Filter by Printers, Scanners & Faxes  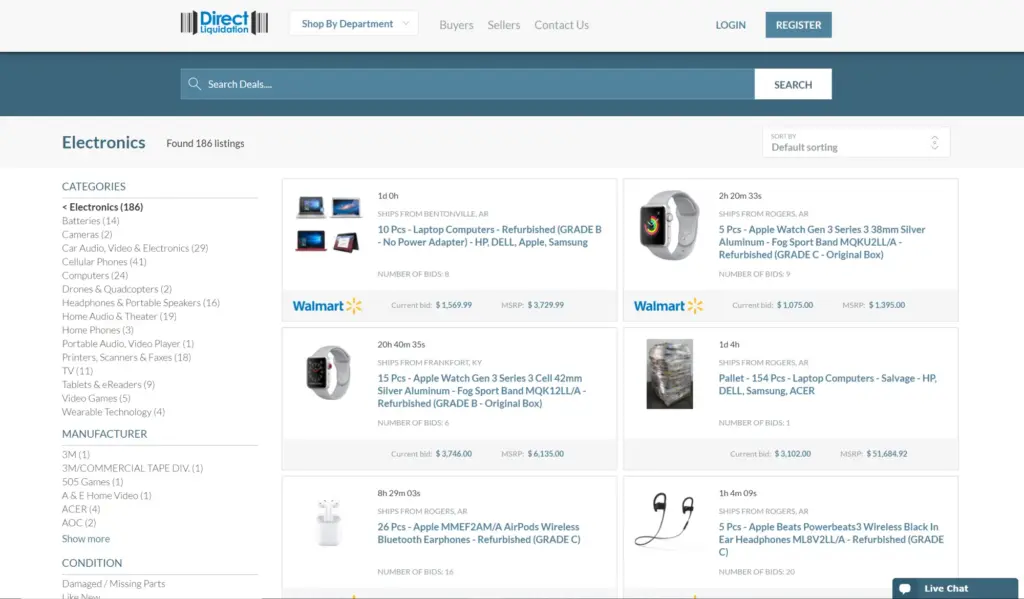tap(126, 357)
